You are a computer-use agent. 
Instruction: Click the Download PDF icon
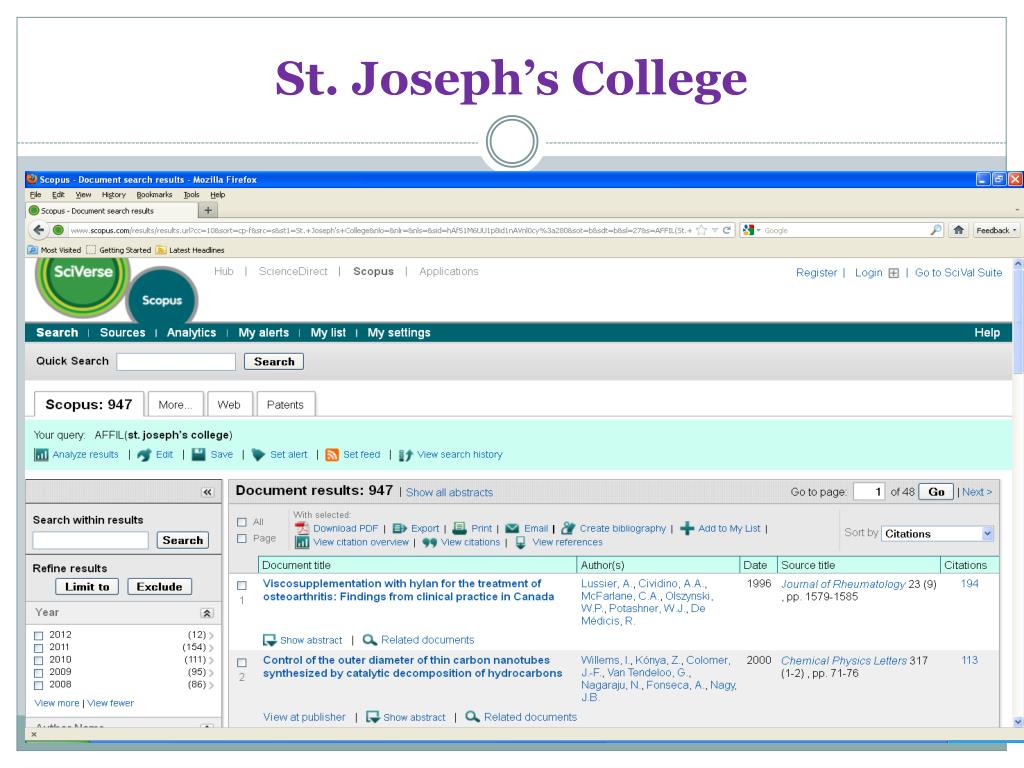302,528
